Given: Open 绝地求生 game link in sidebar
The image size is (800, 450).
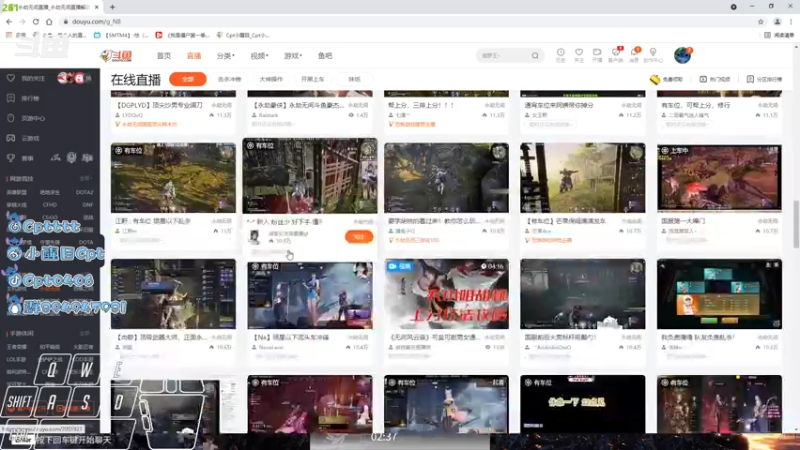Looking at the screenshot, I should [49, 192].
